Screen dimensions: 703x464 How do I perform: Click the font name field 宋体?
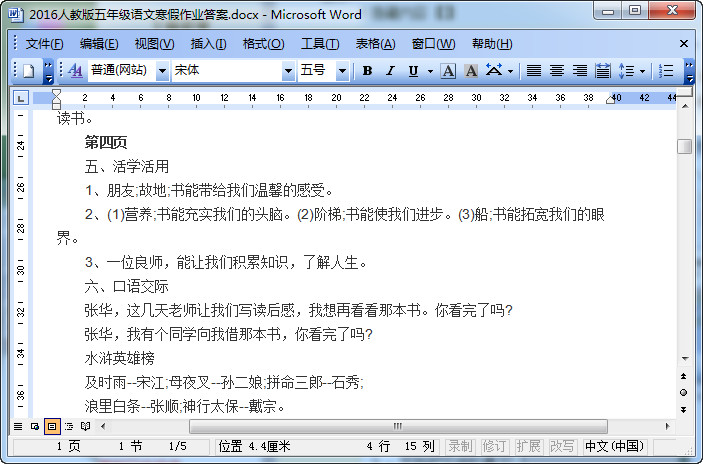point(227,71)
